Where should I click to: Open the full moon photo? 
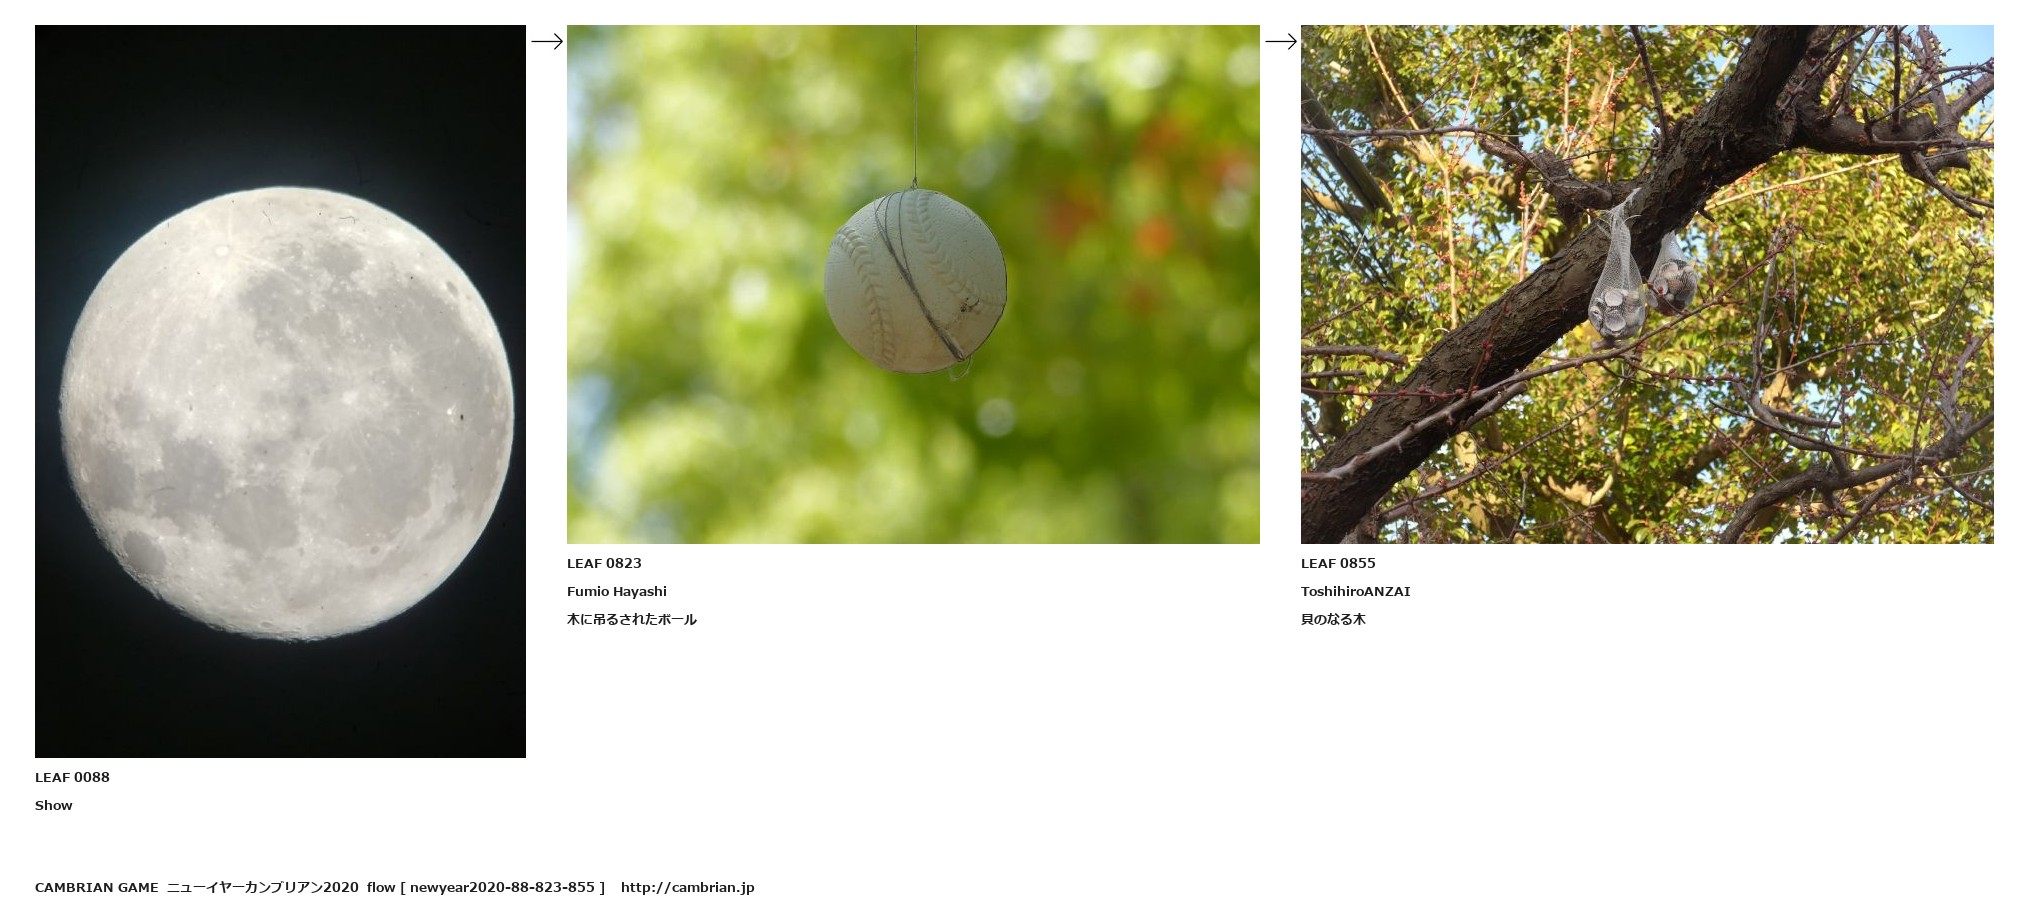pyautogui.click(x=280, y=391)
